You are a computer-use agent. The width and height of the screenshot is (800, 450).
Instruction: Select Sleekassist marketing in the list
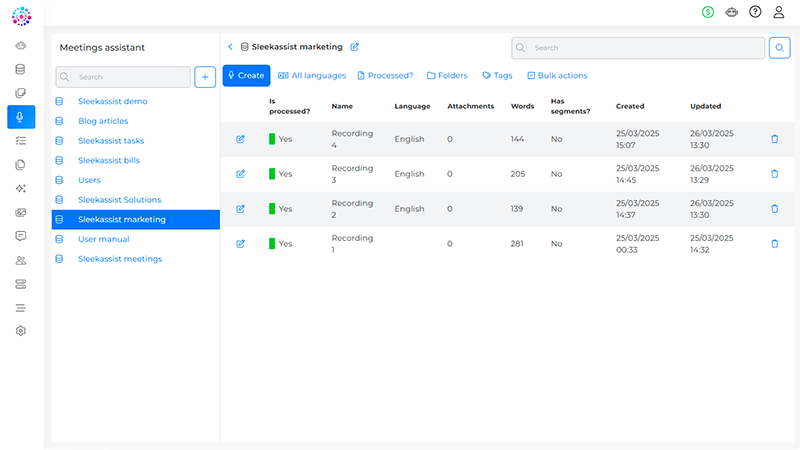click(136, 219)
